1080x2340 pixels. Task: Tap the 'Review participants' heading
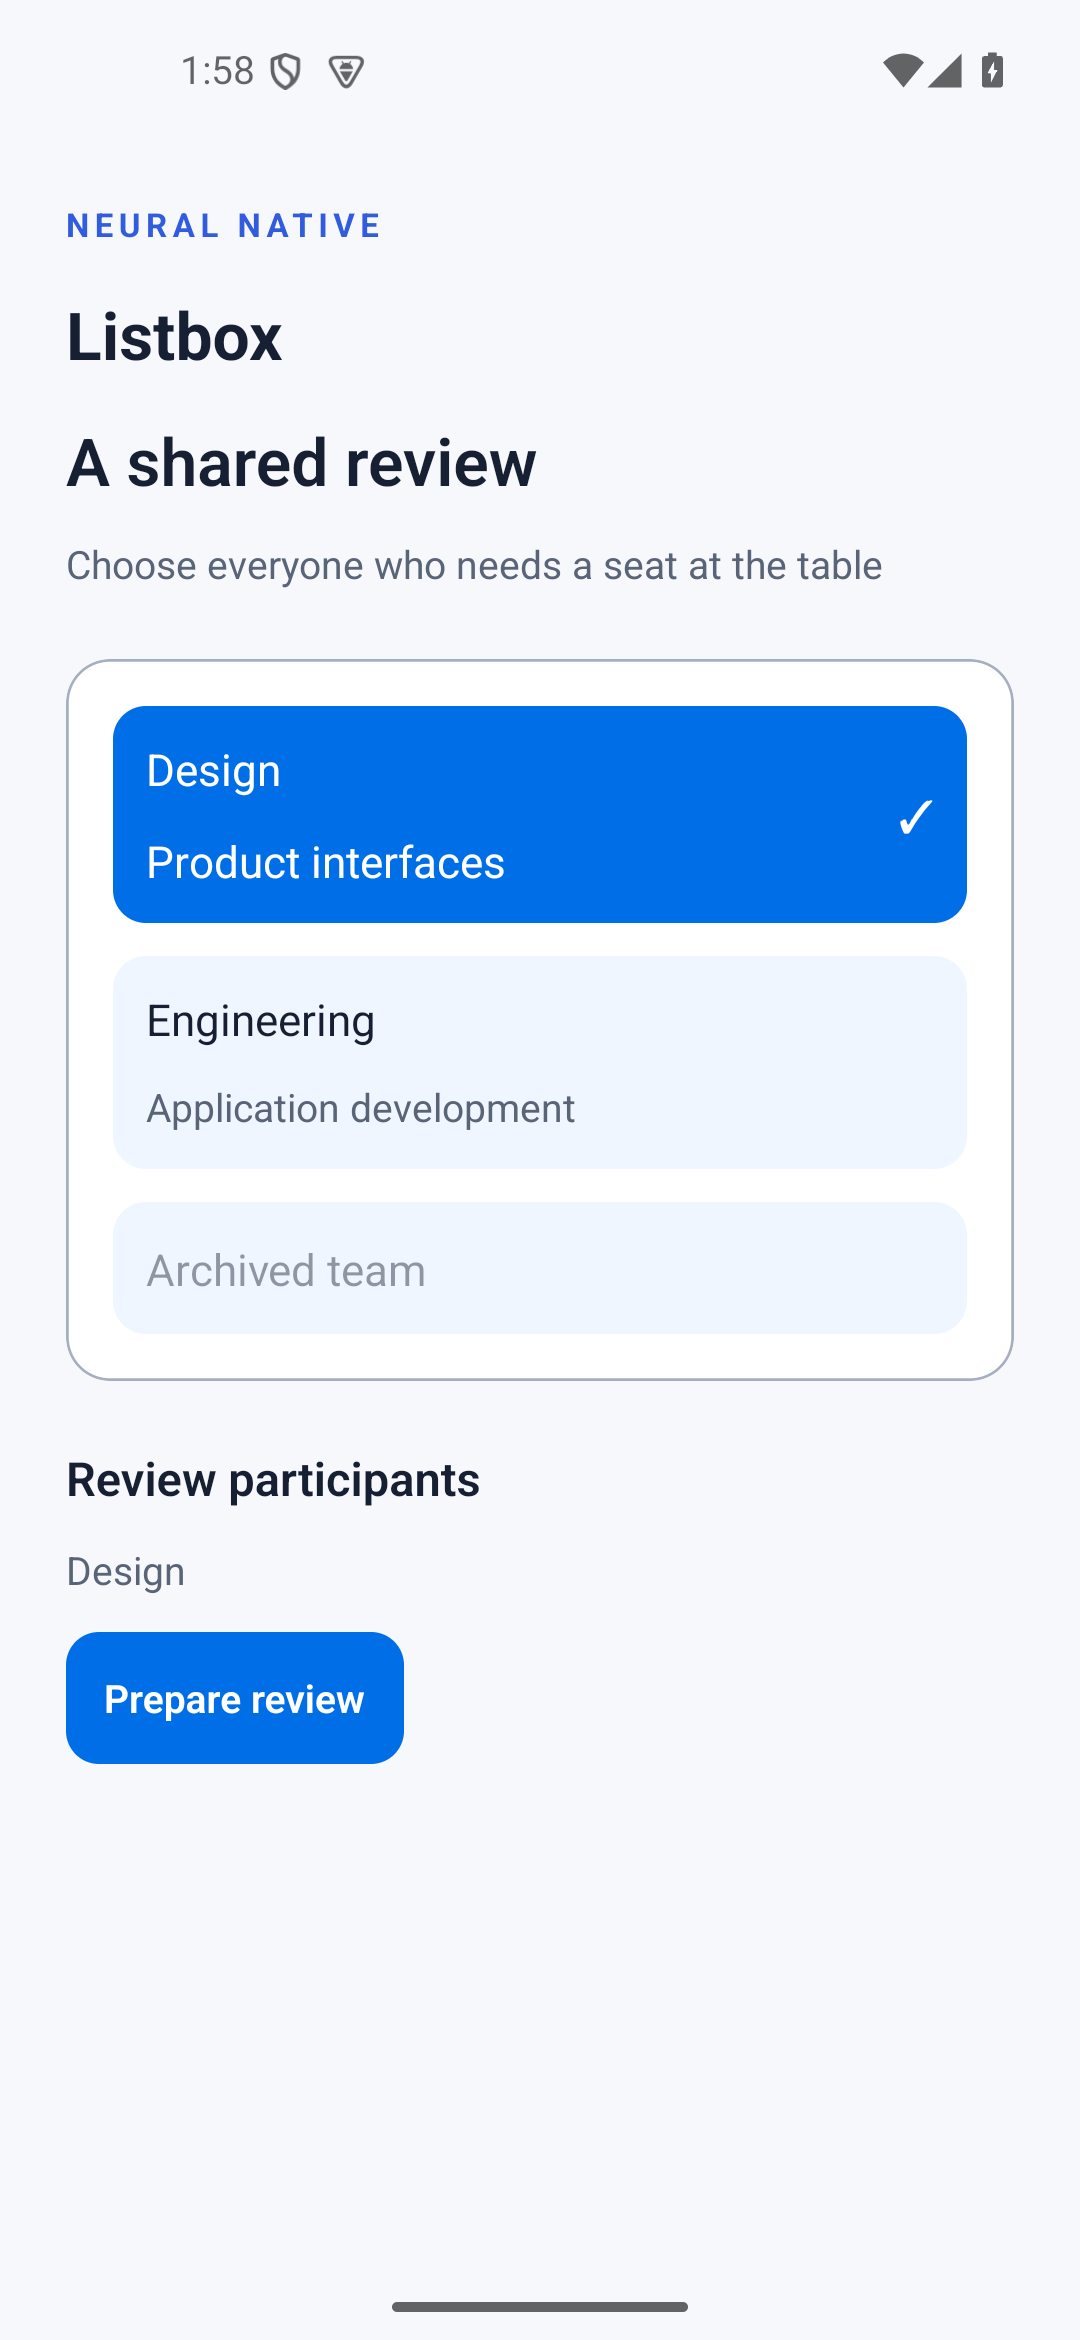(273, 1480)
